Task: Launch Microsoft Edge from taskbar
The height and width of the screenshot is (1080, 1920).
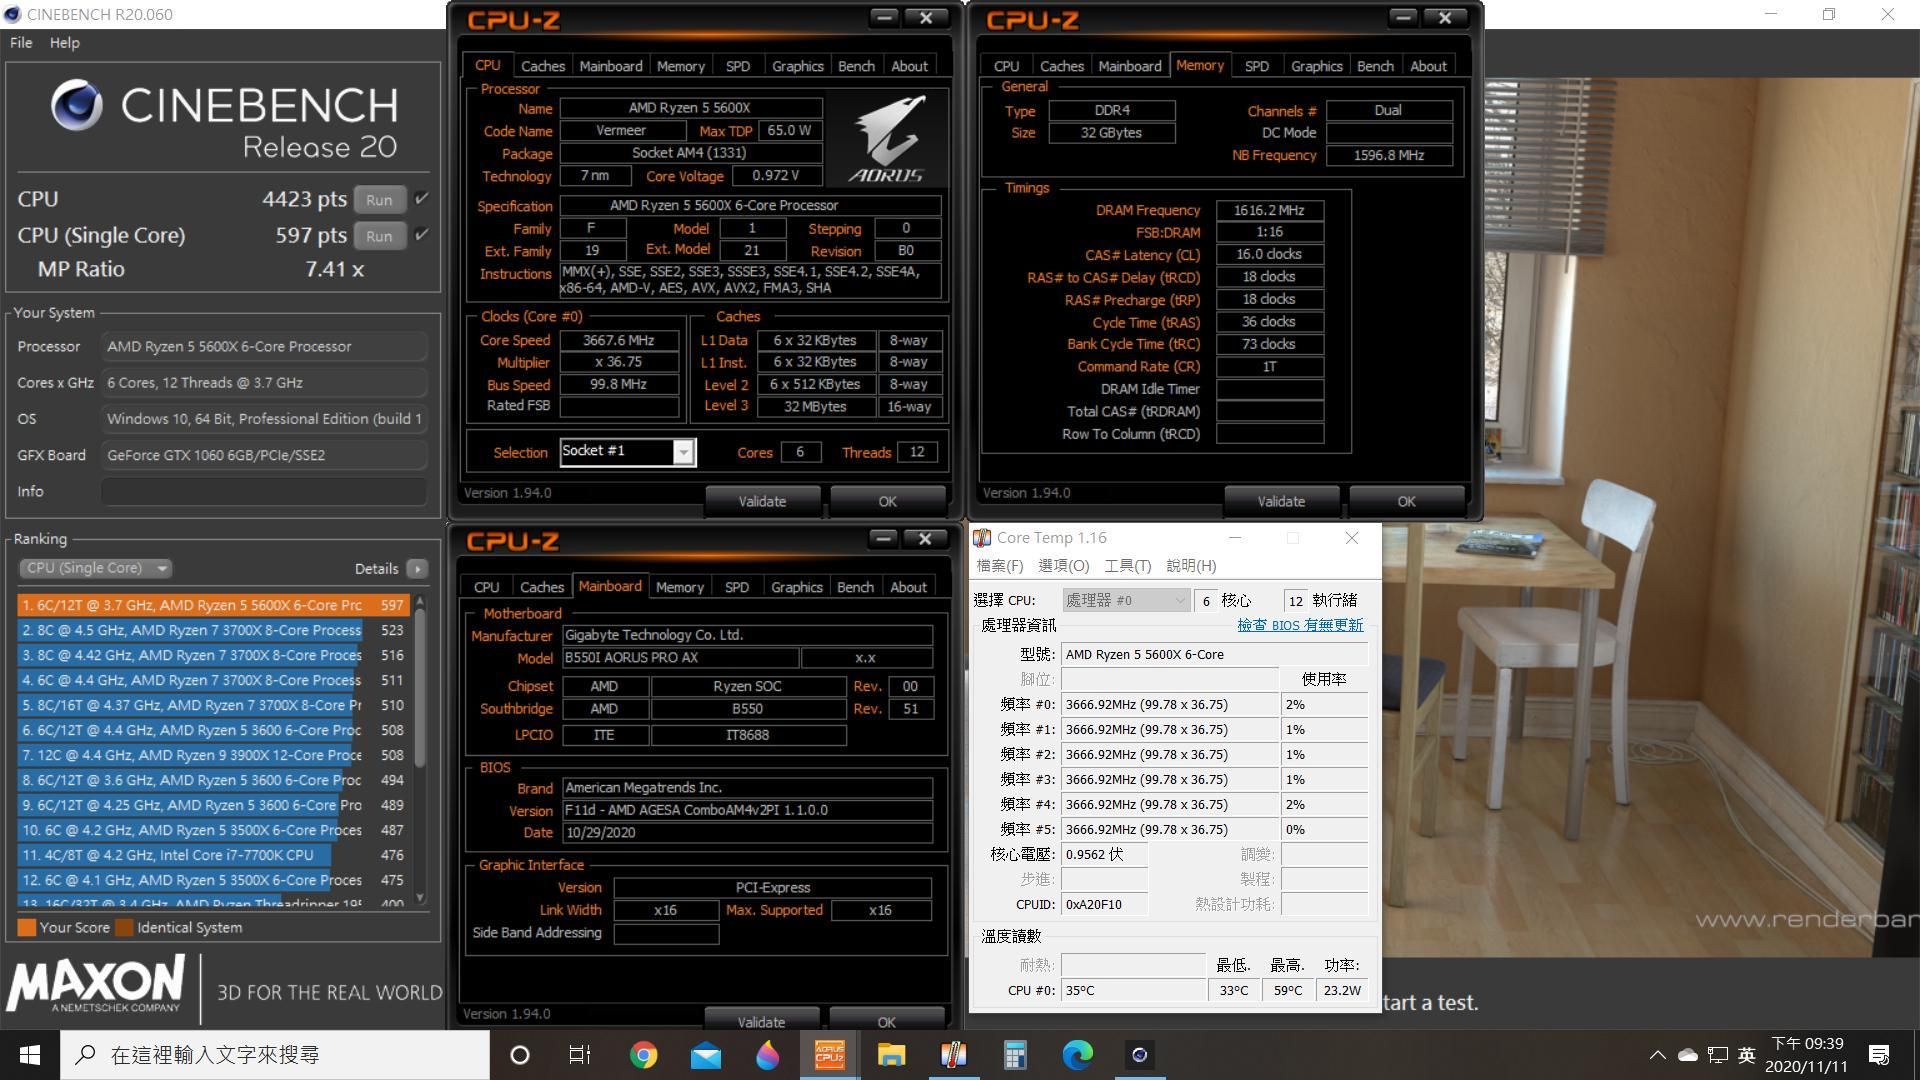Action: (x=1077, y=1055)
